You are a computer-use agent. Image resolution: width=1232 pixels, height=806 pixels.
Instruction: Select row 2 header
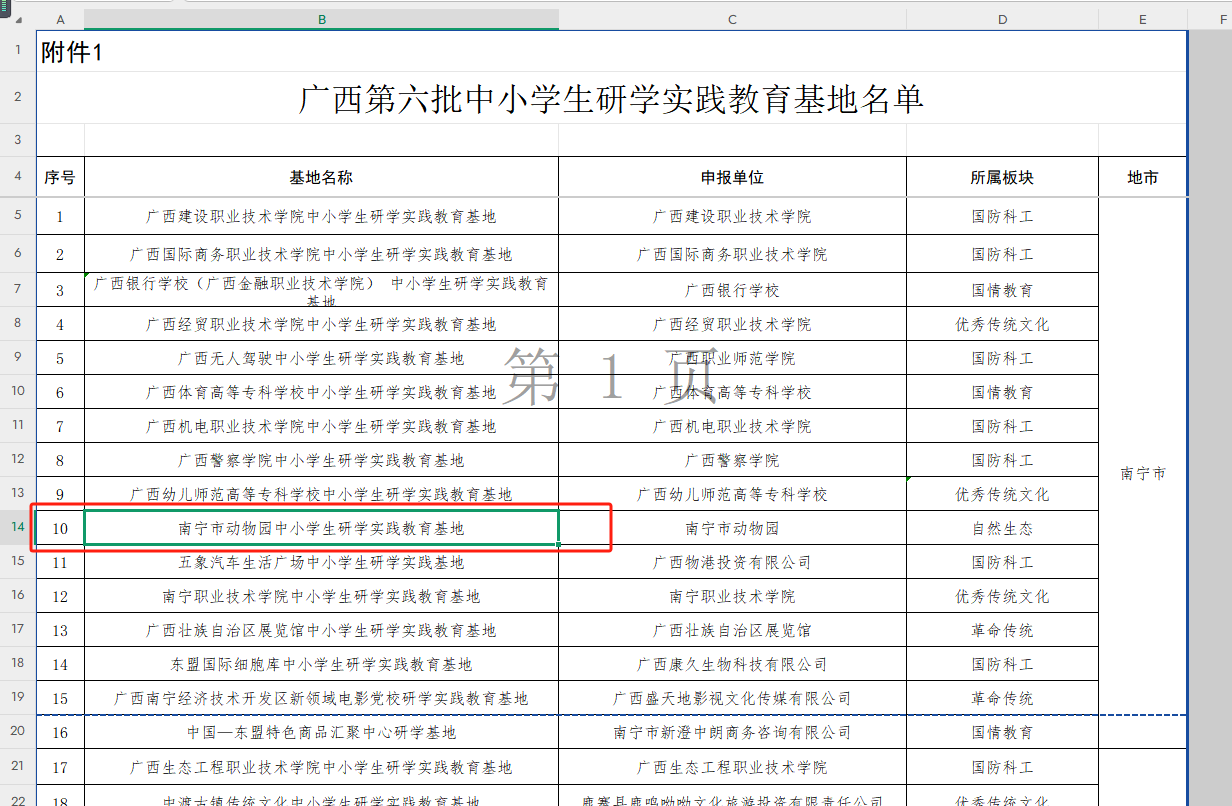pyautogui.click(x=18, y=97)
